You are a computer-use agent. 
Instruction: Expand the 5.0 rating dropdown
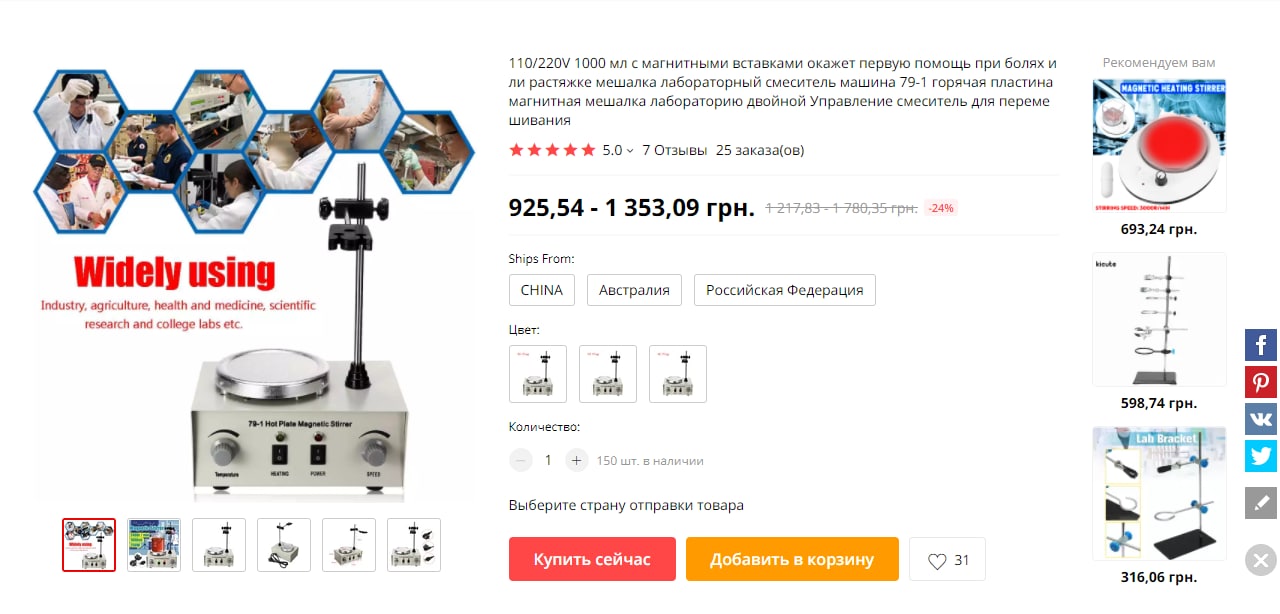pos(618,150)
